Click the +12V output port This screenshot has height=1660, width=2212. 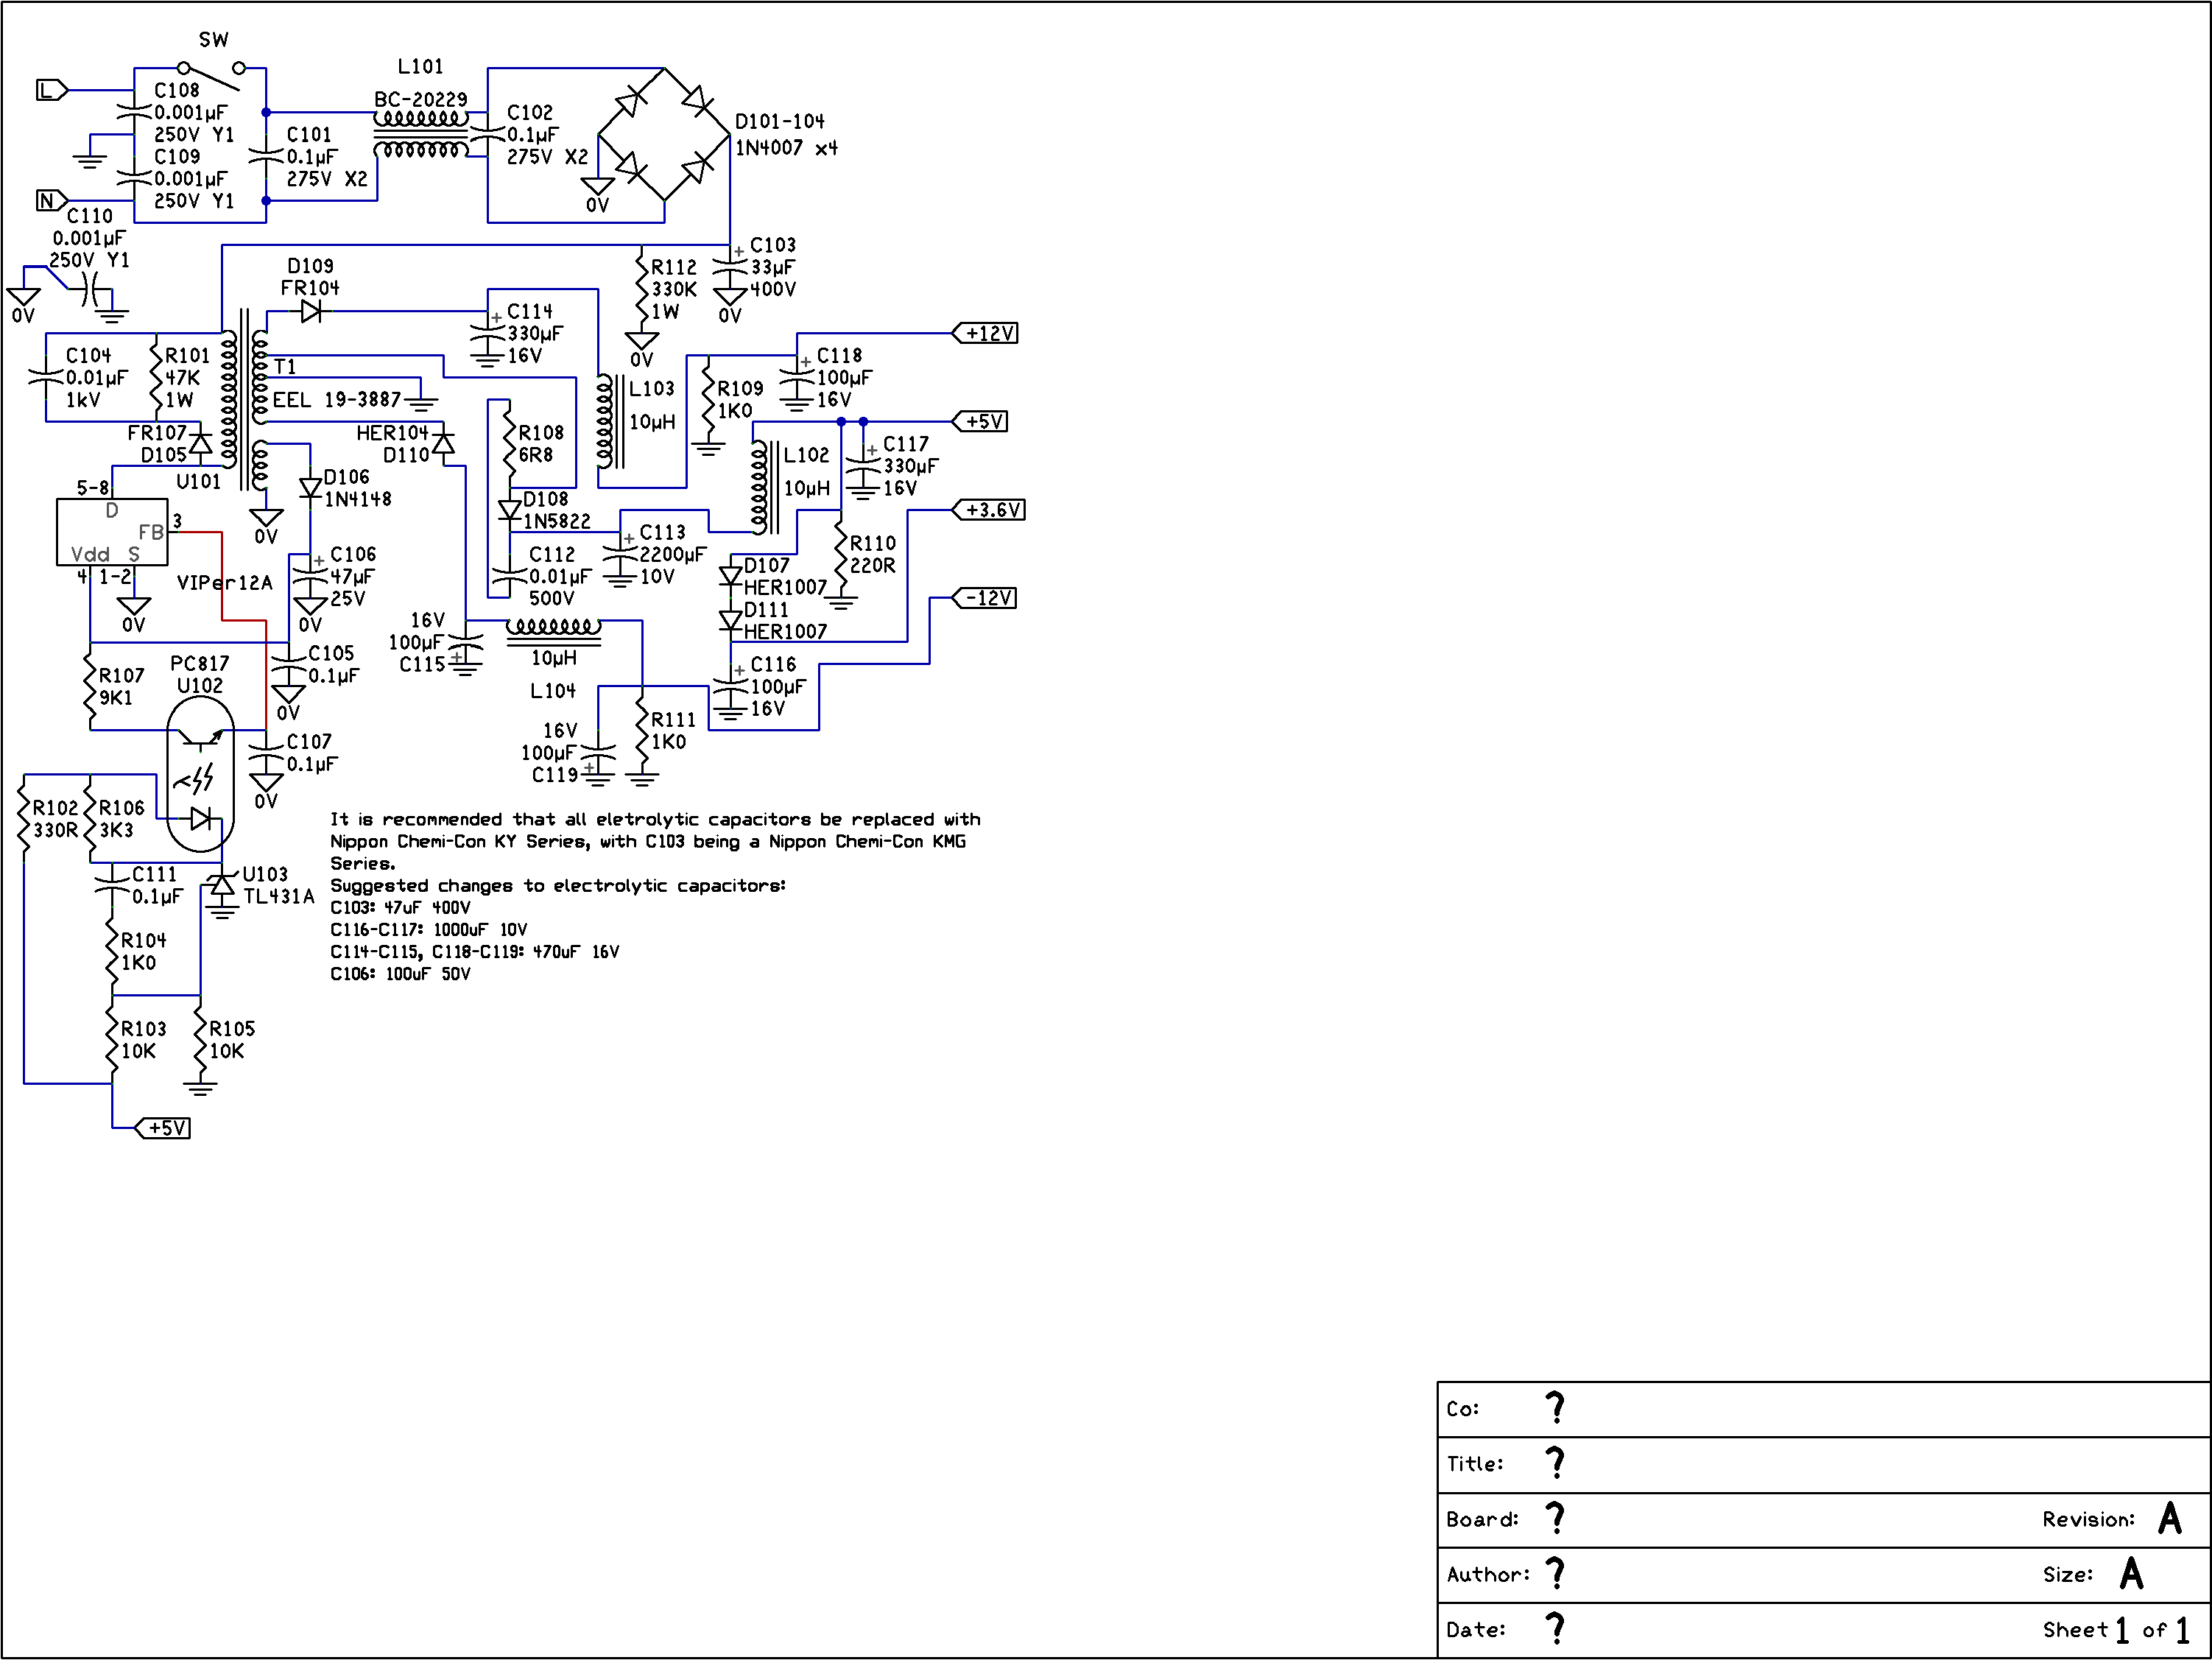(x=985, y=333)
